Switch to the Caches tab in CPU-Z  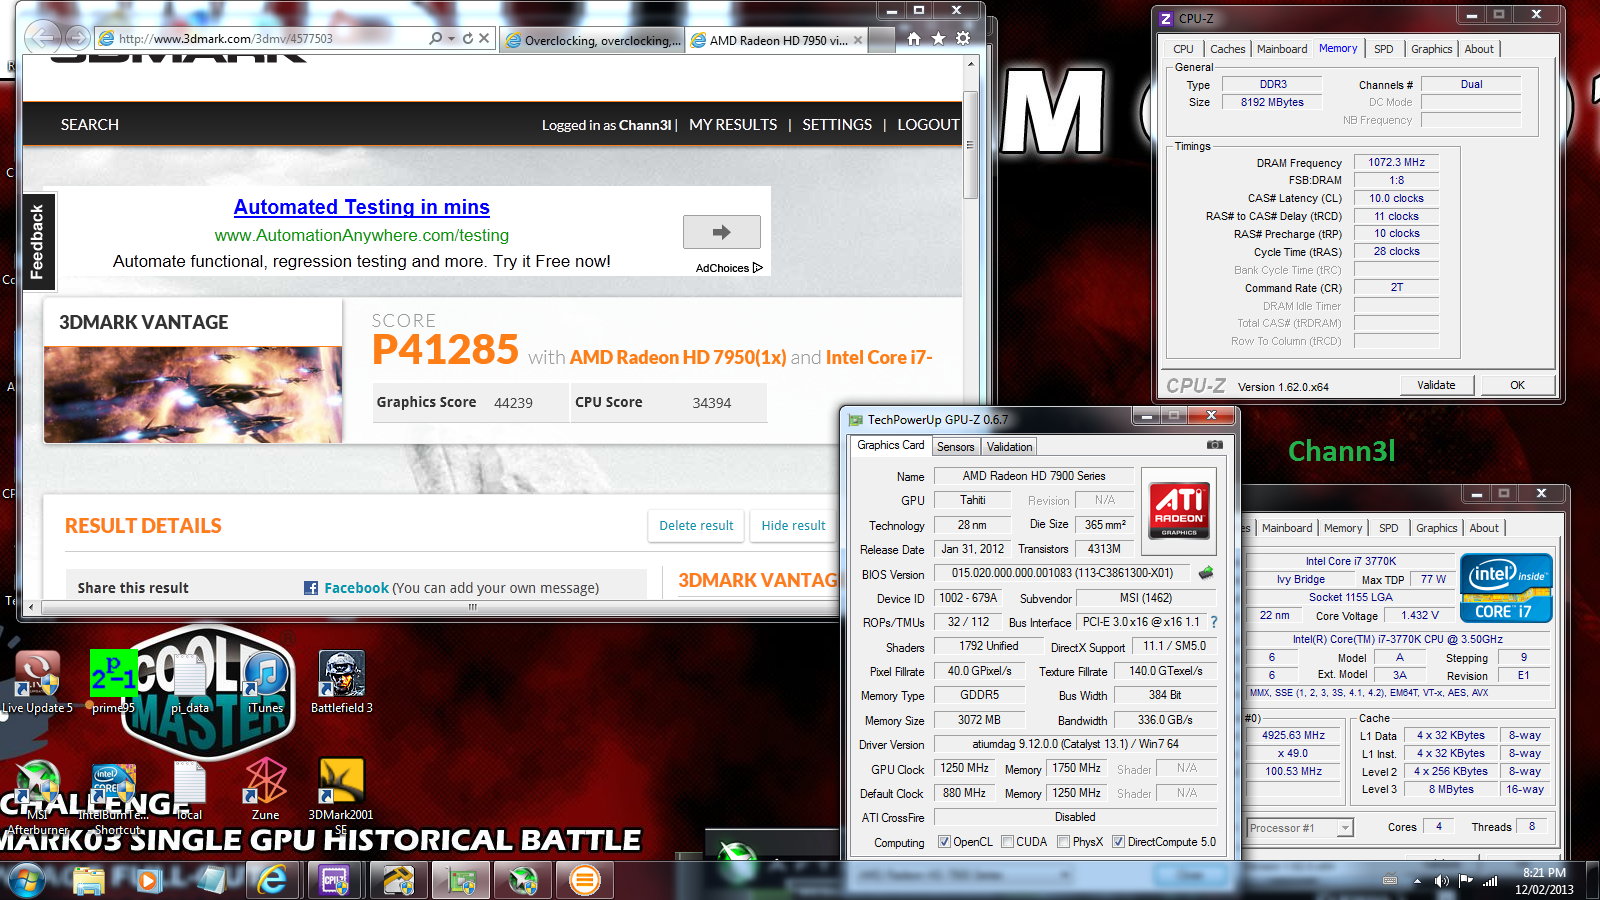pos(1227,49)
